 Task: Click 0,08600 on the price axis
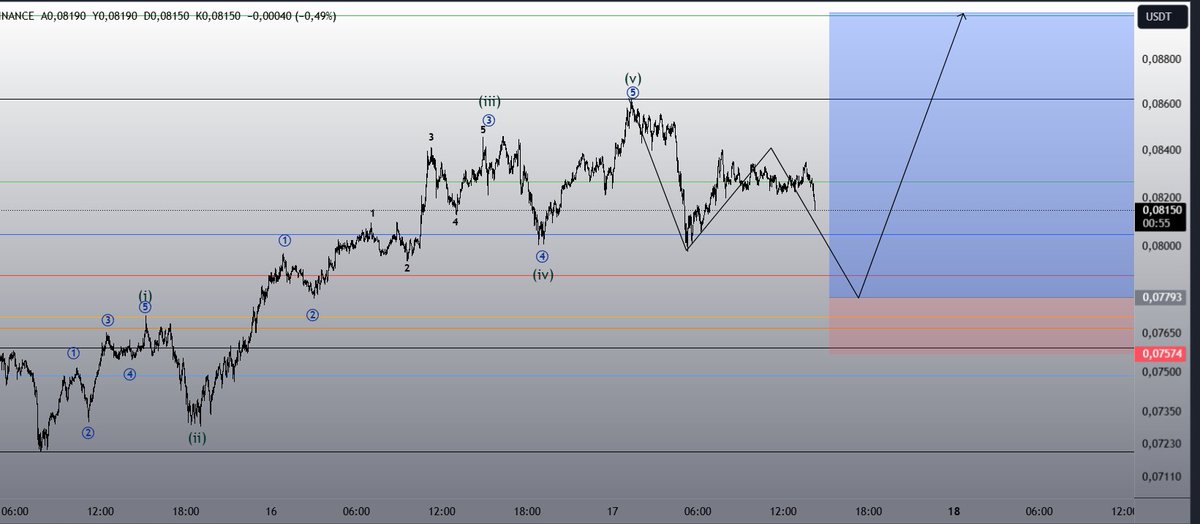point(1161,104)
